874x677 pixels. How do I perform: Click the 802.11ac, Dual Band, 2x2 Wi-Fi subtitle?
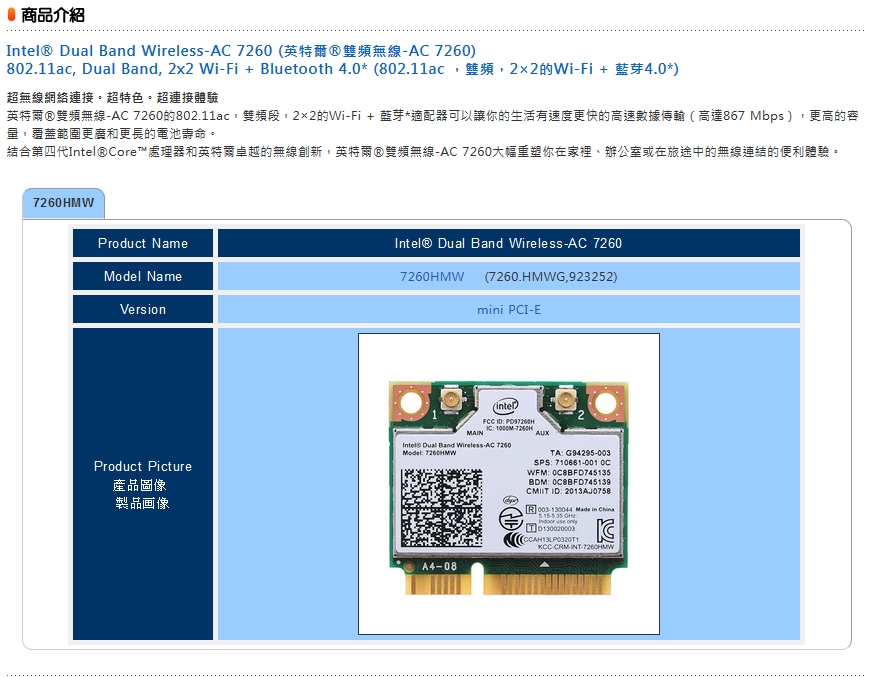point(343,69)
